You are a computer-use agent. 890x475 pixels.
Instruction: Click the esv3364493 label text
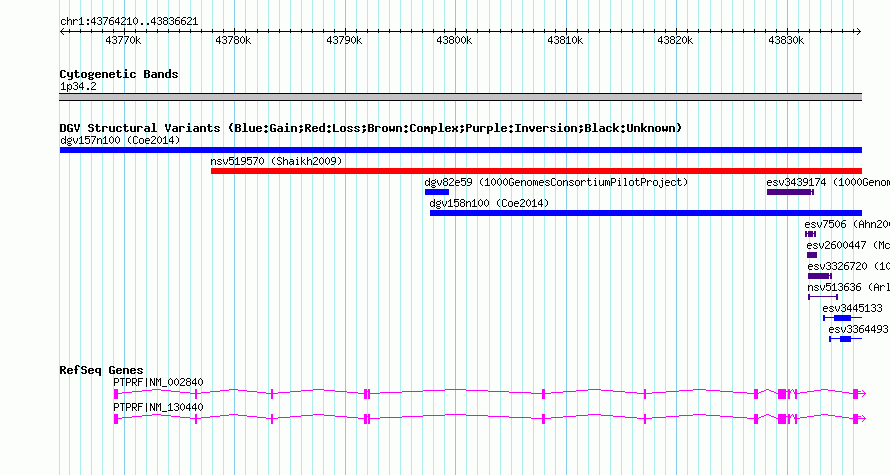(858, 329)
